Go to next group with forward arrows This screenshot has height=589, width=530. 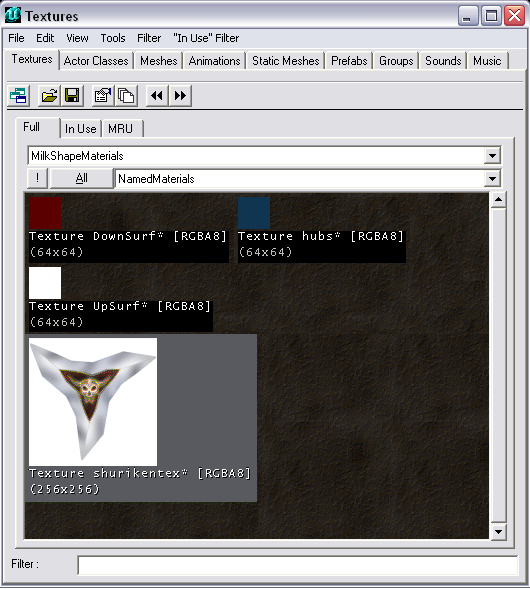point(180,95)
